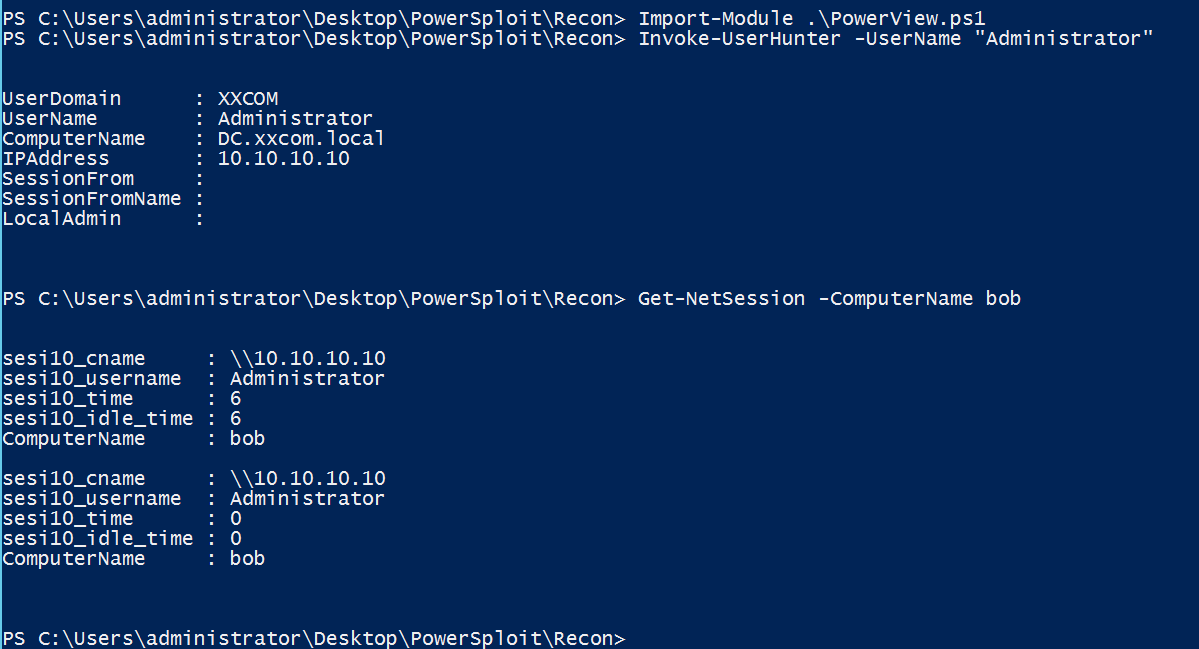Click the second session's sesi10_cname value
Image resolution: width=1199 pixels, height=649 pixels.
308,478
